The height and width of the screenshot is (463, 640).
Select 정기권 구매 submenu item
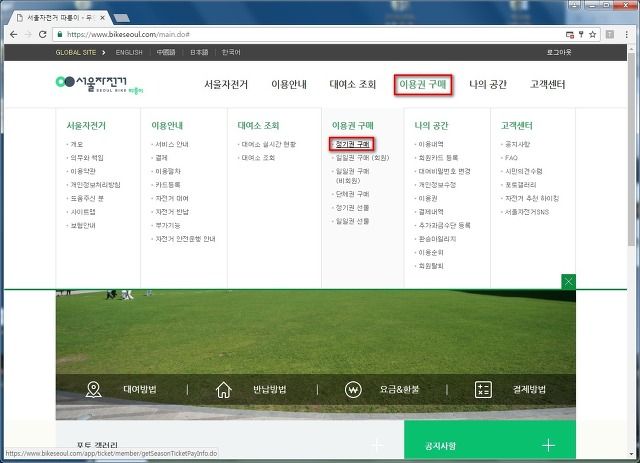pos(352,144)
